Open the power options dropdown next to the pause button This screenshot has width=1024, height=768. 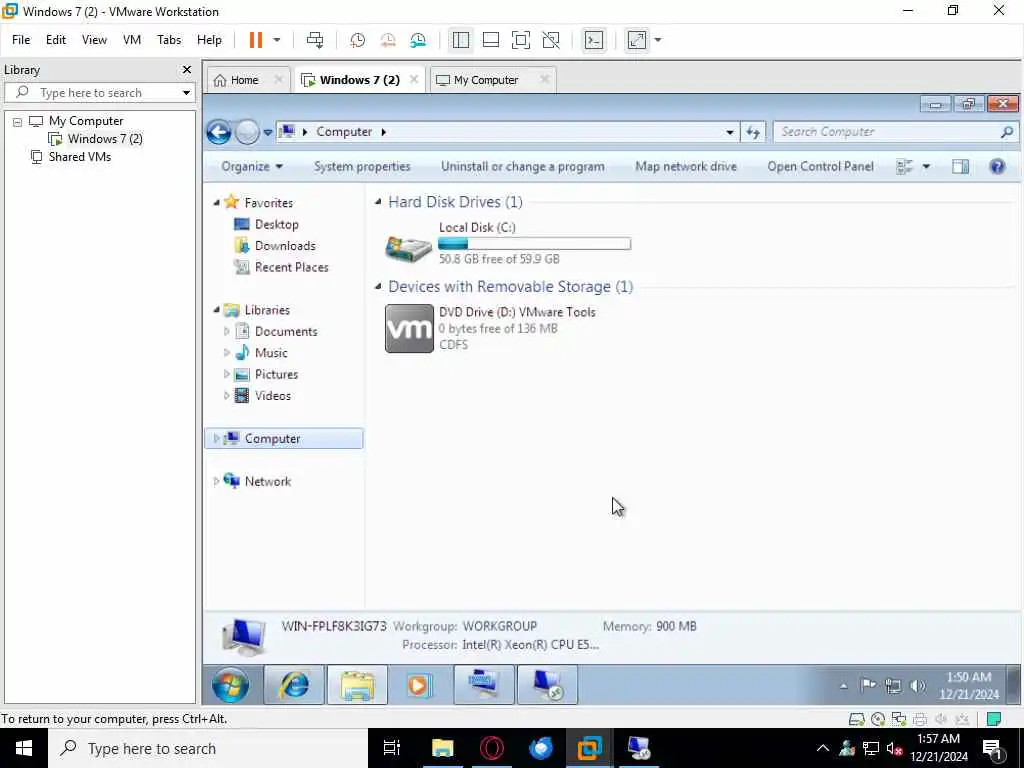pyautogui.click(x=277, y=40)
